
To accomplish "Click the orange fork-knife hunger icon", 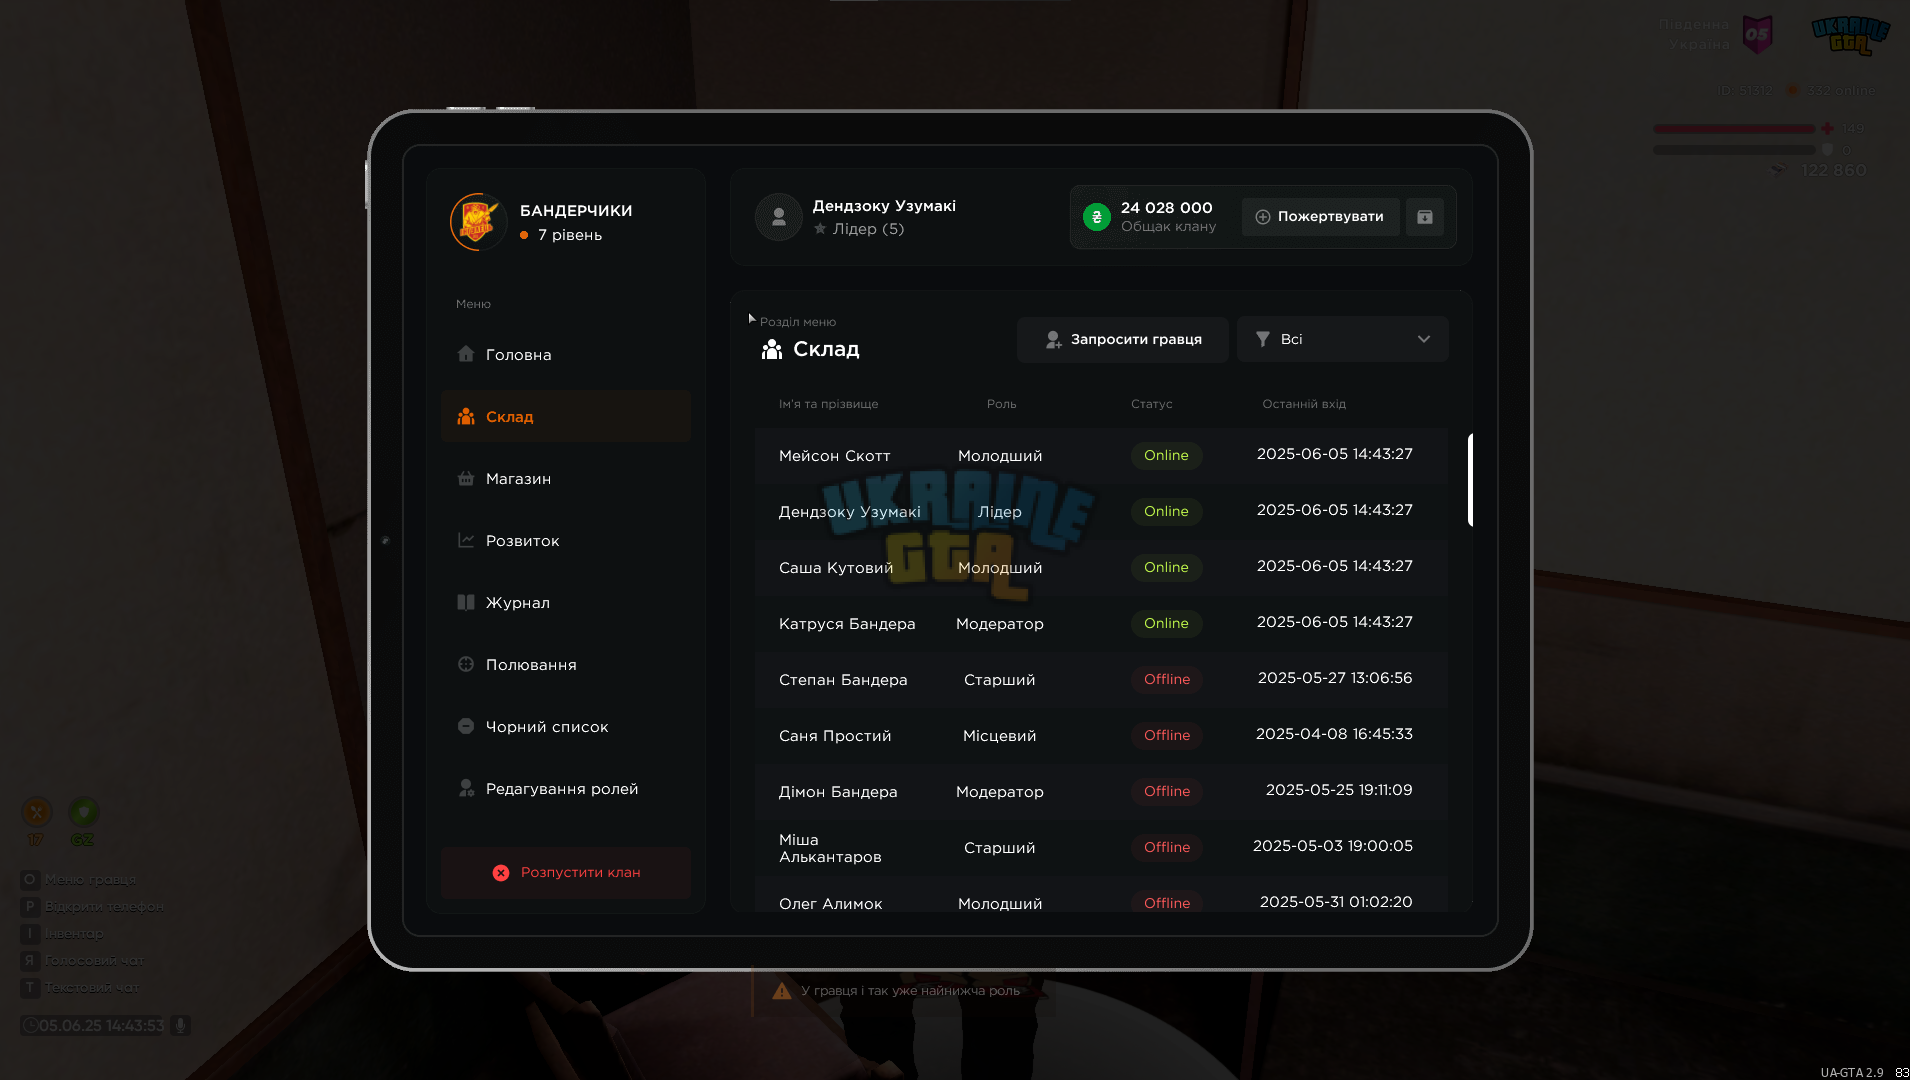I will point(37,812).
